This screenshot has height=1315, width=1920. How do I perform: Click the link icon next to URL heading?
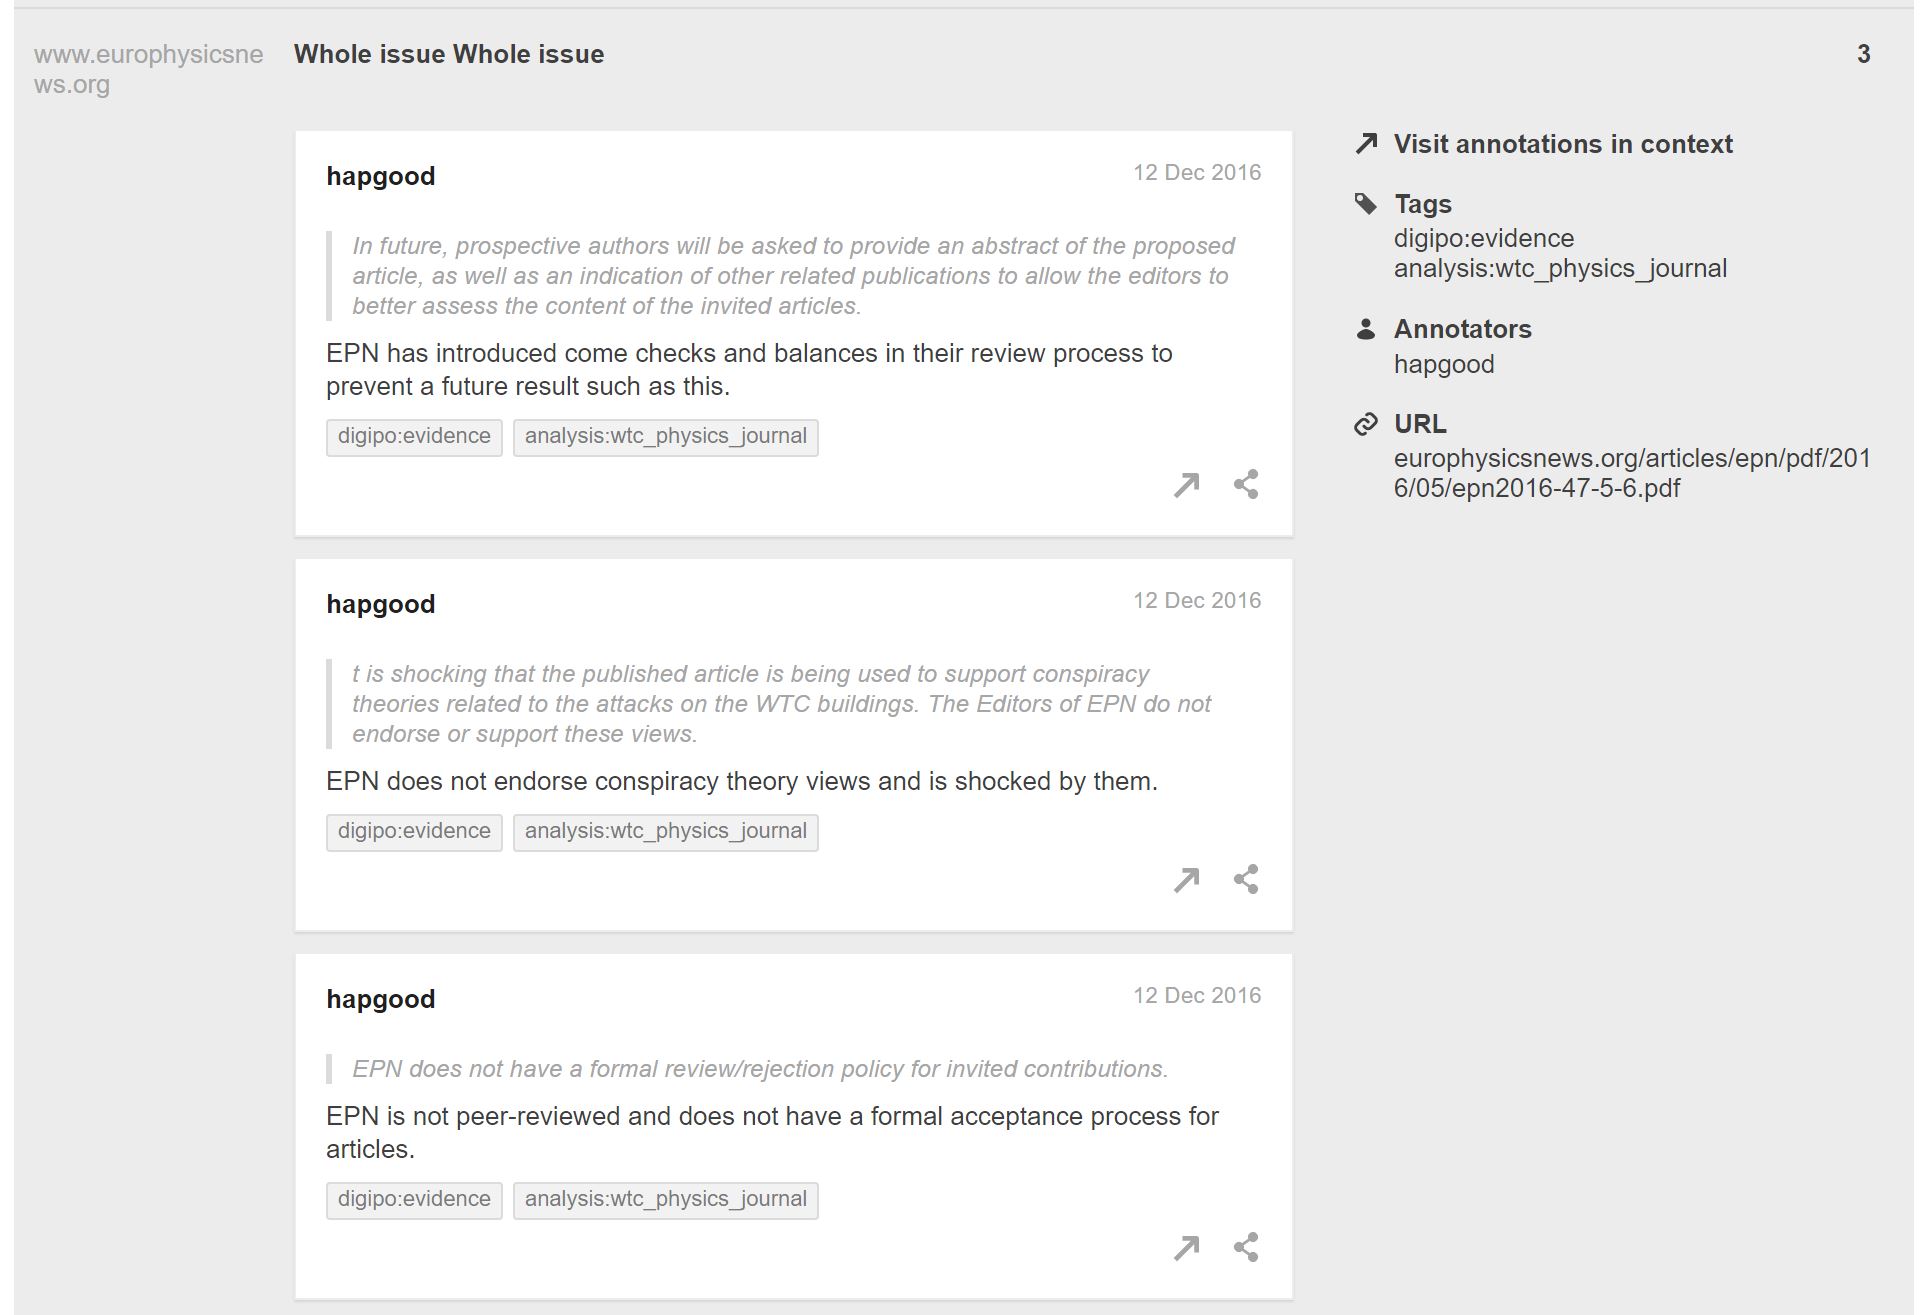1366,425
